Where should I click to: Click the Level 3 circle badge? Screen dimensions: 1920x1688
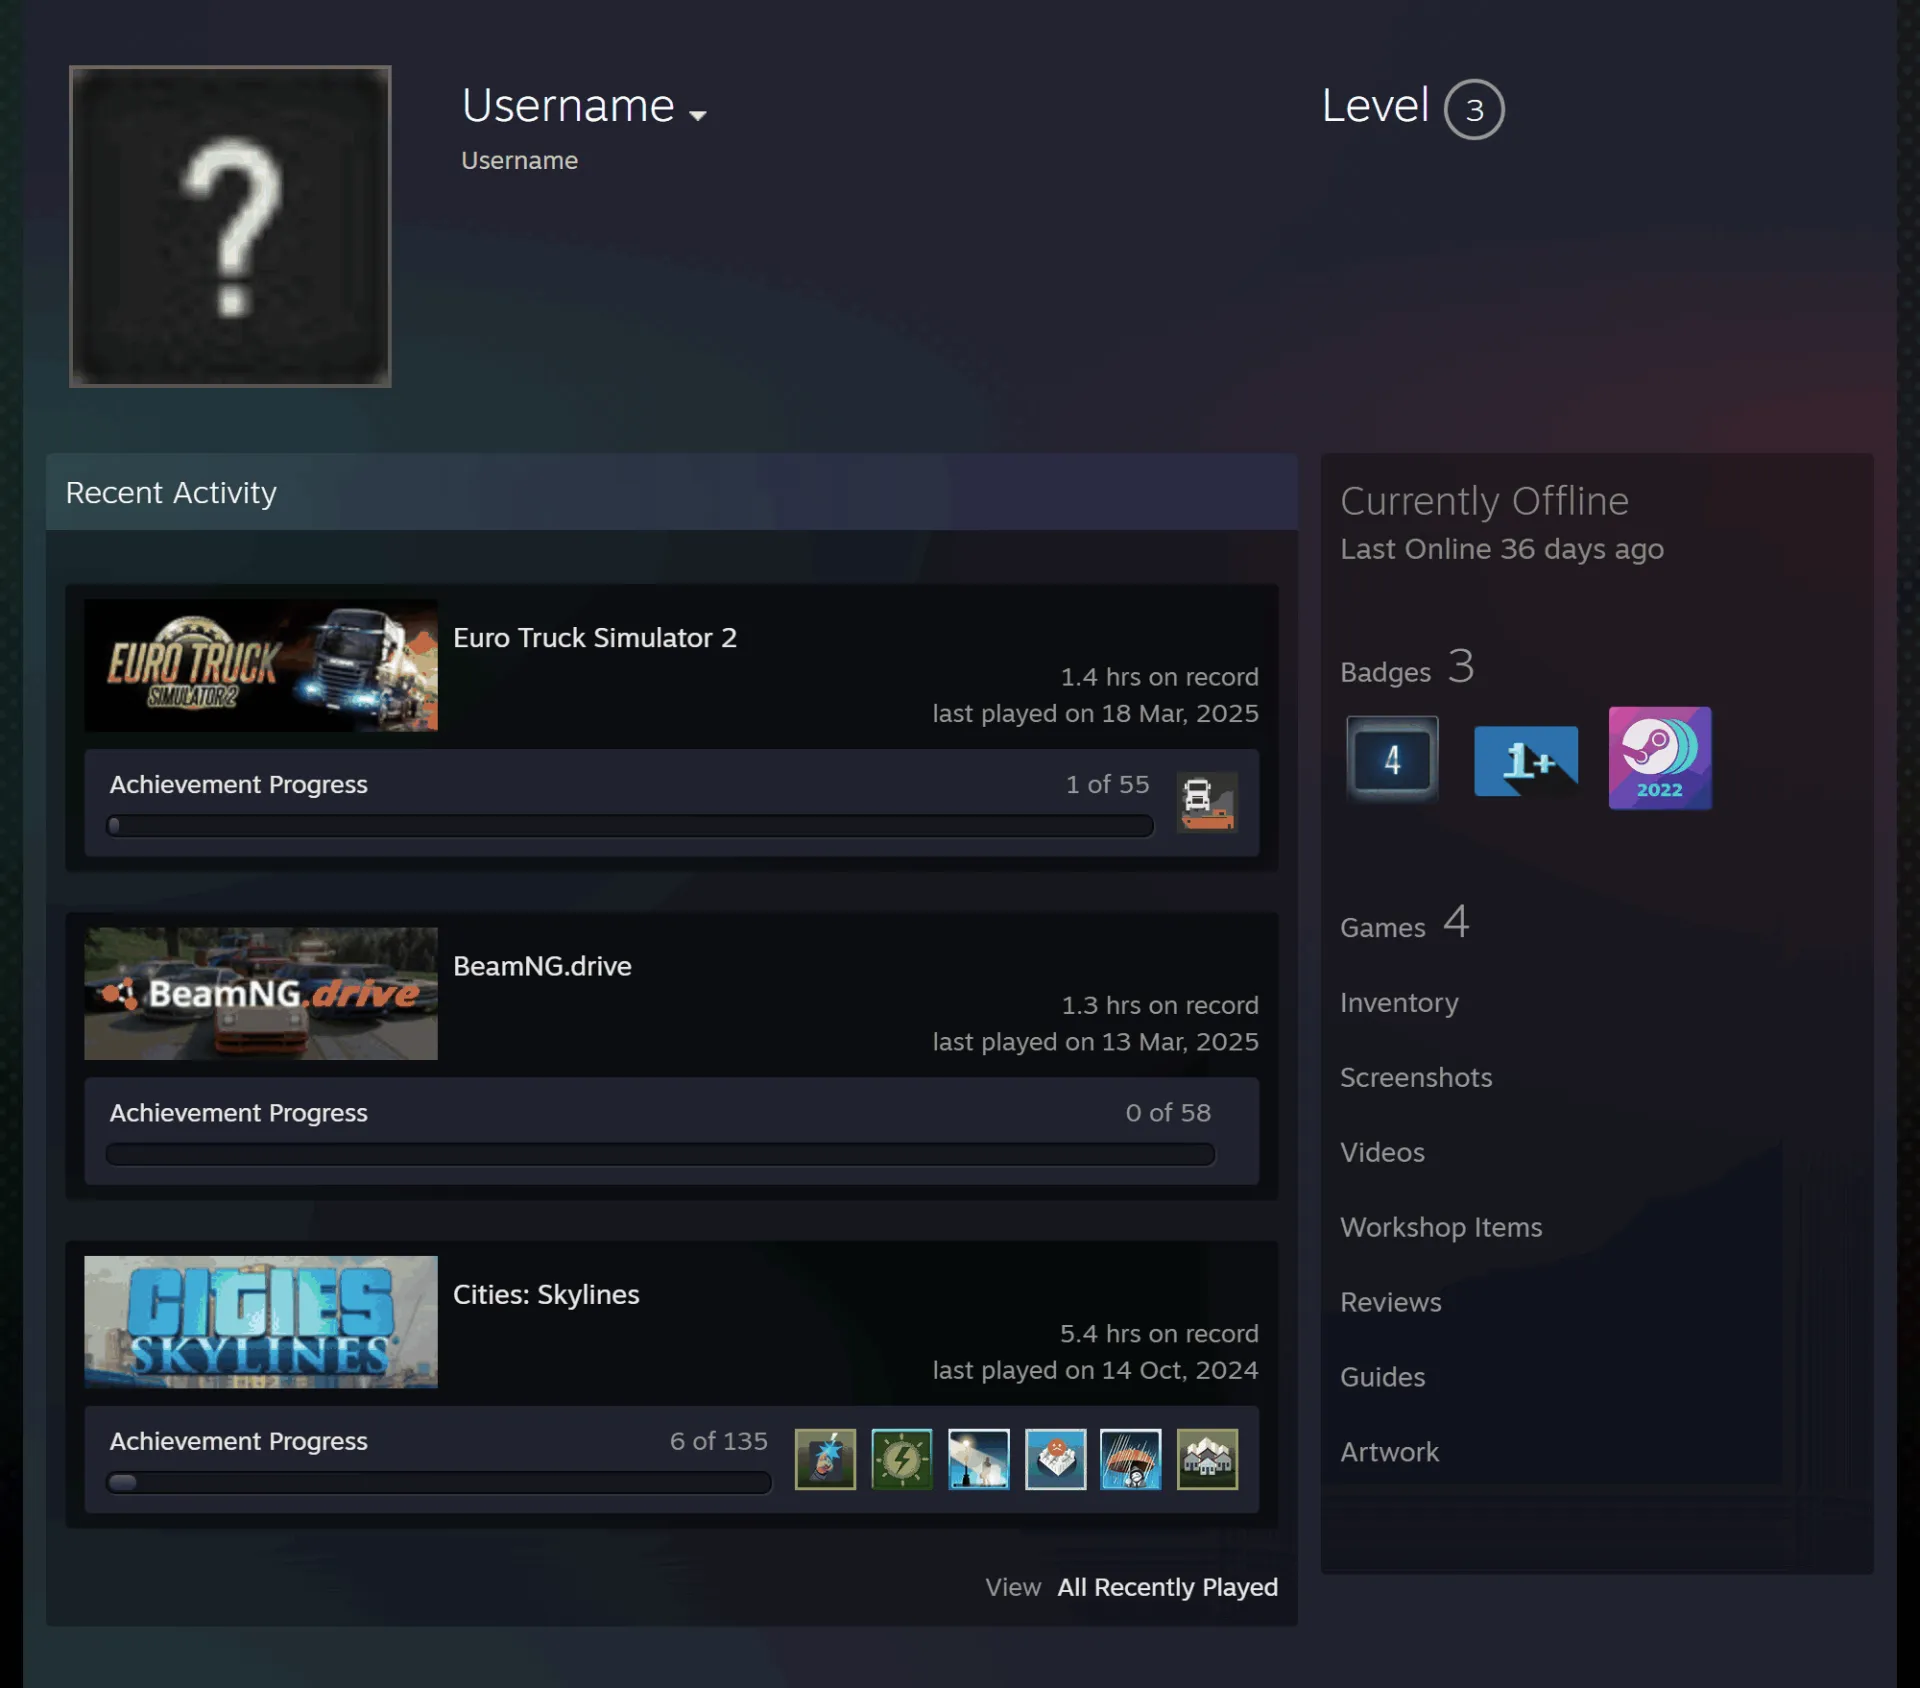[x=1474, y=109]
